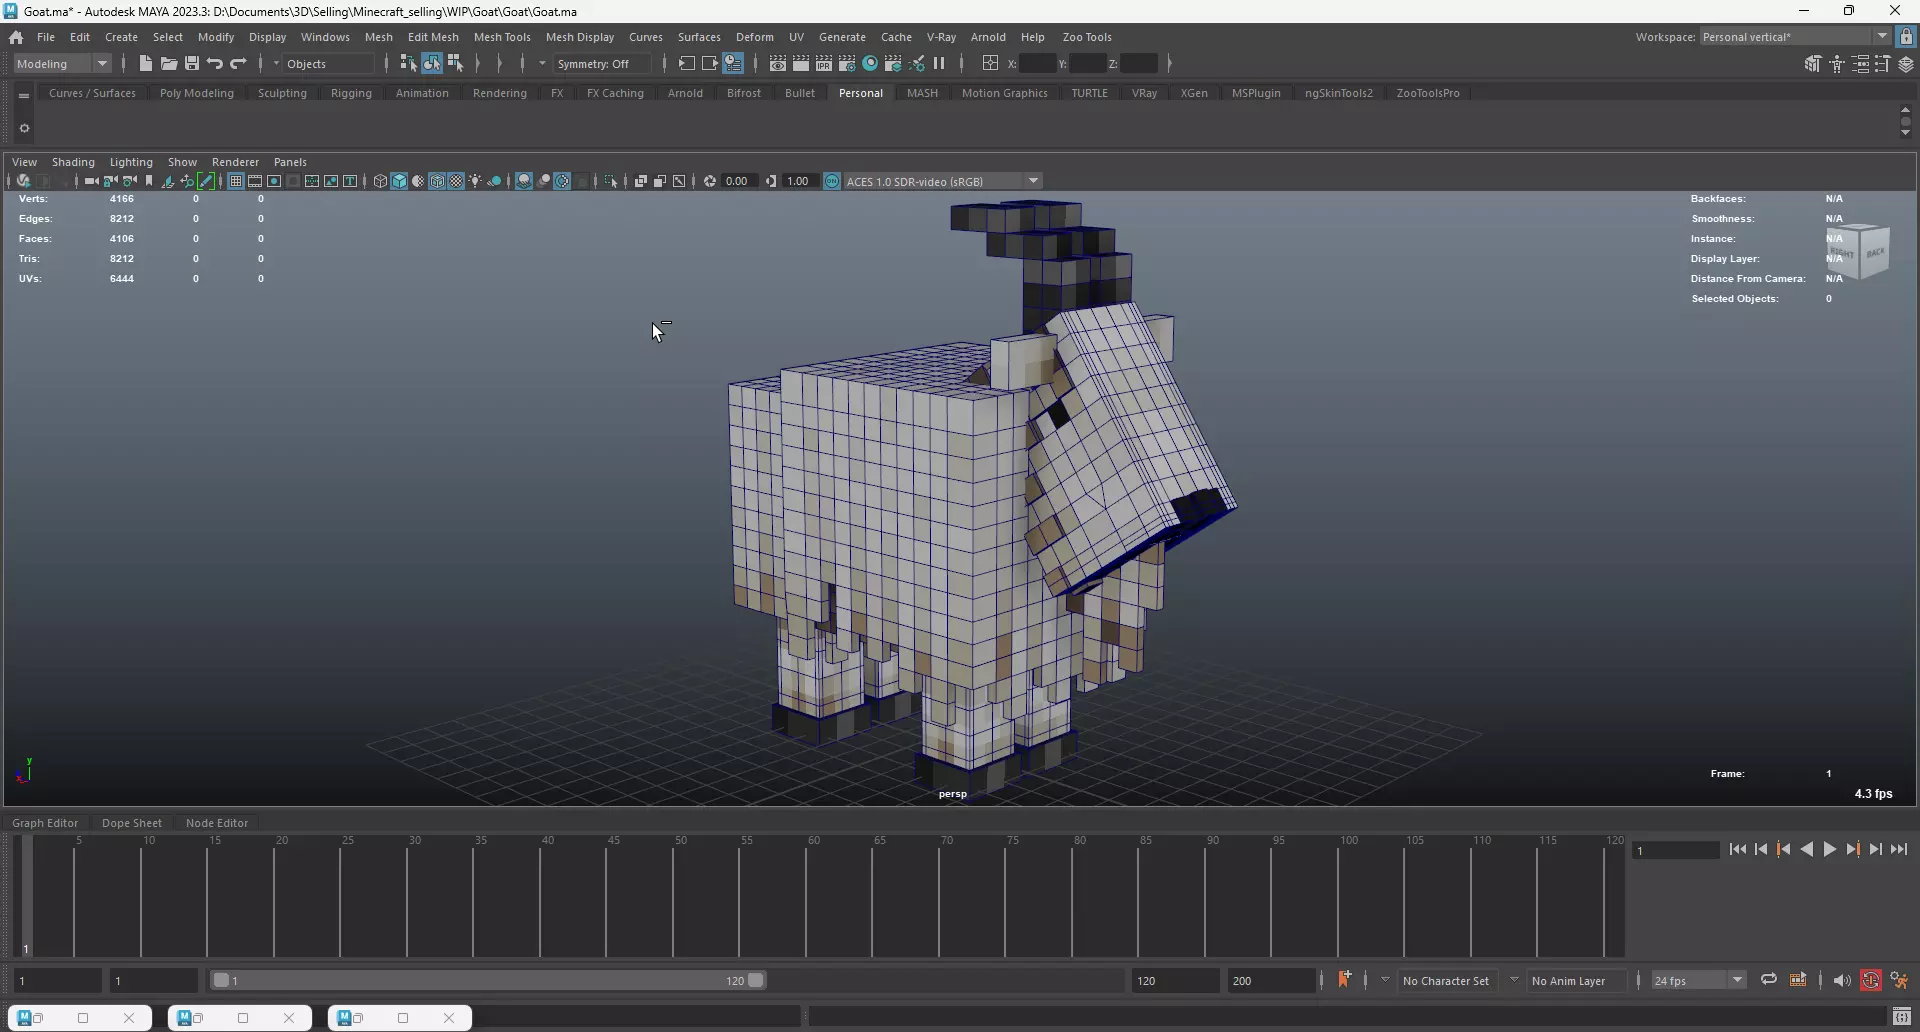Toggle Channel Box / Layer Editor icon

1906,64
